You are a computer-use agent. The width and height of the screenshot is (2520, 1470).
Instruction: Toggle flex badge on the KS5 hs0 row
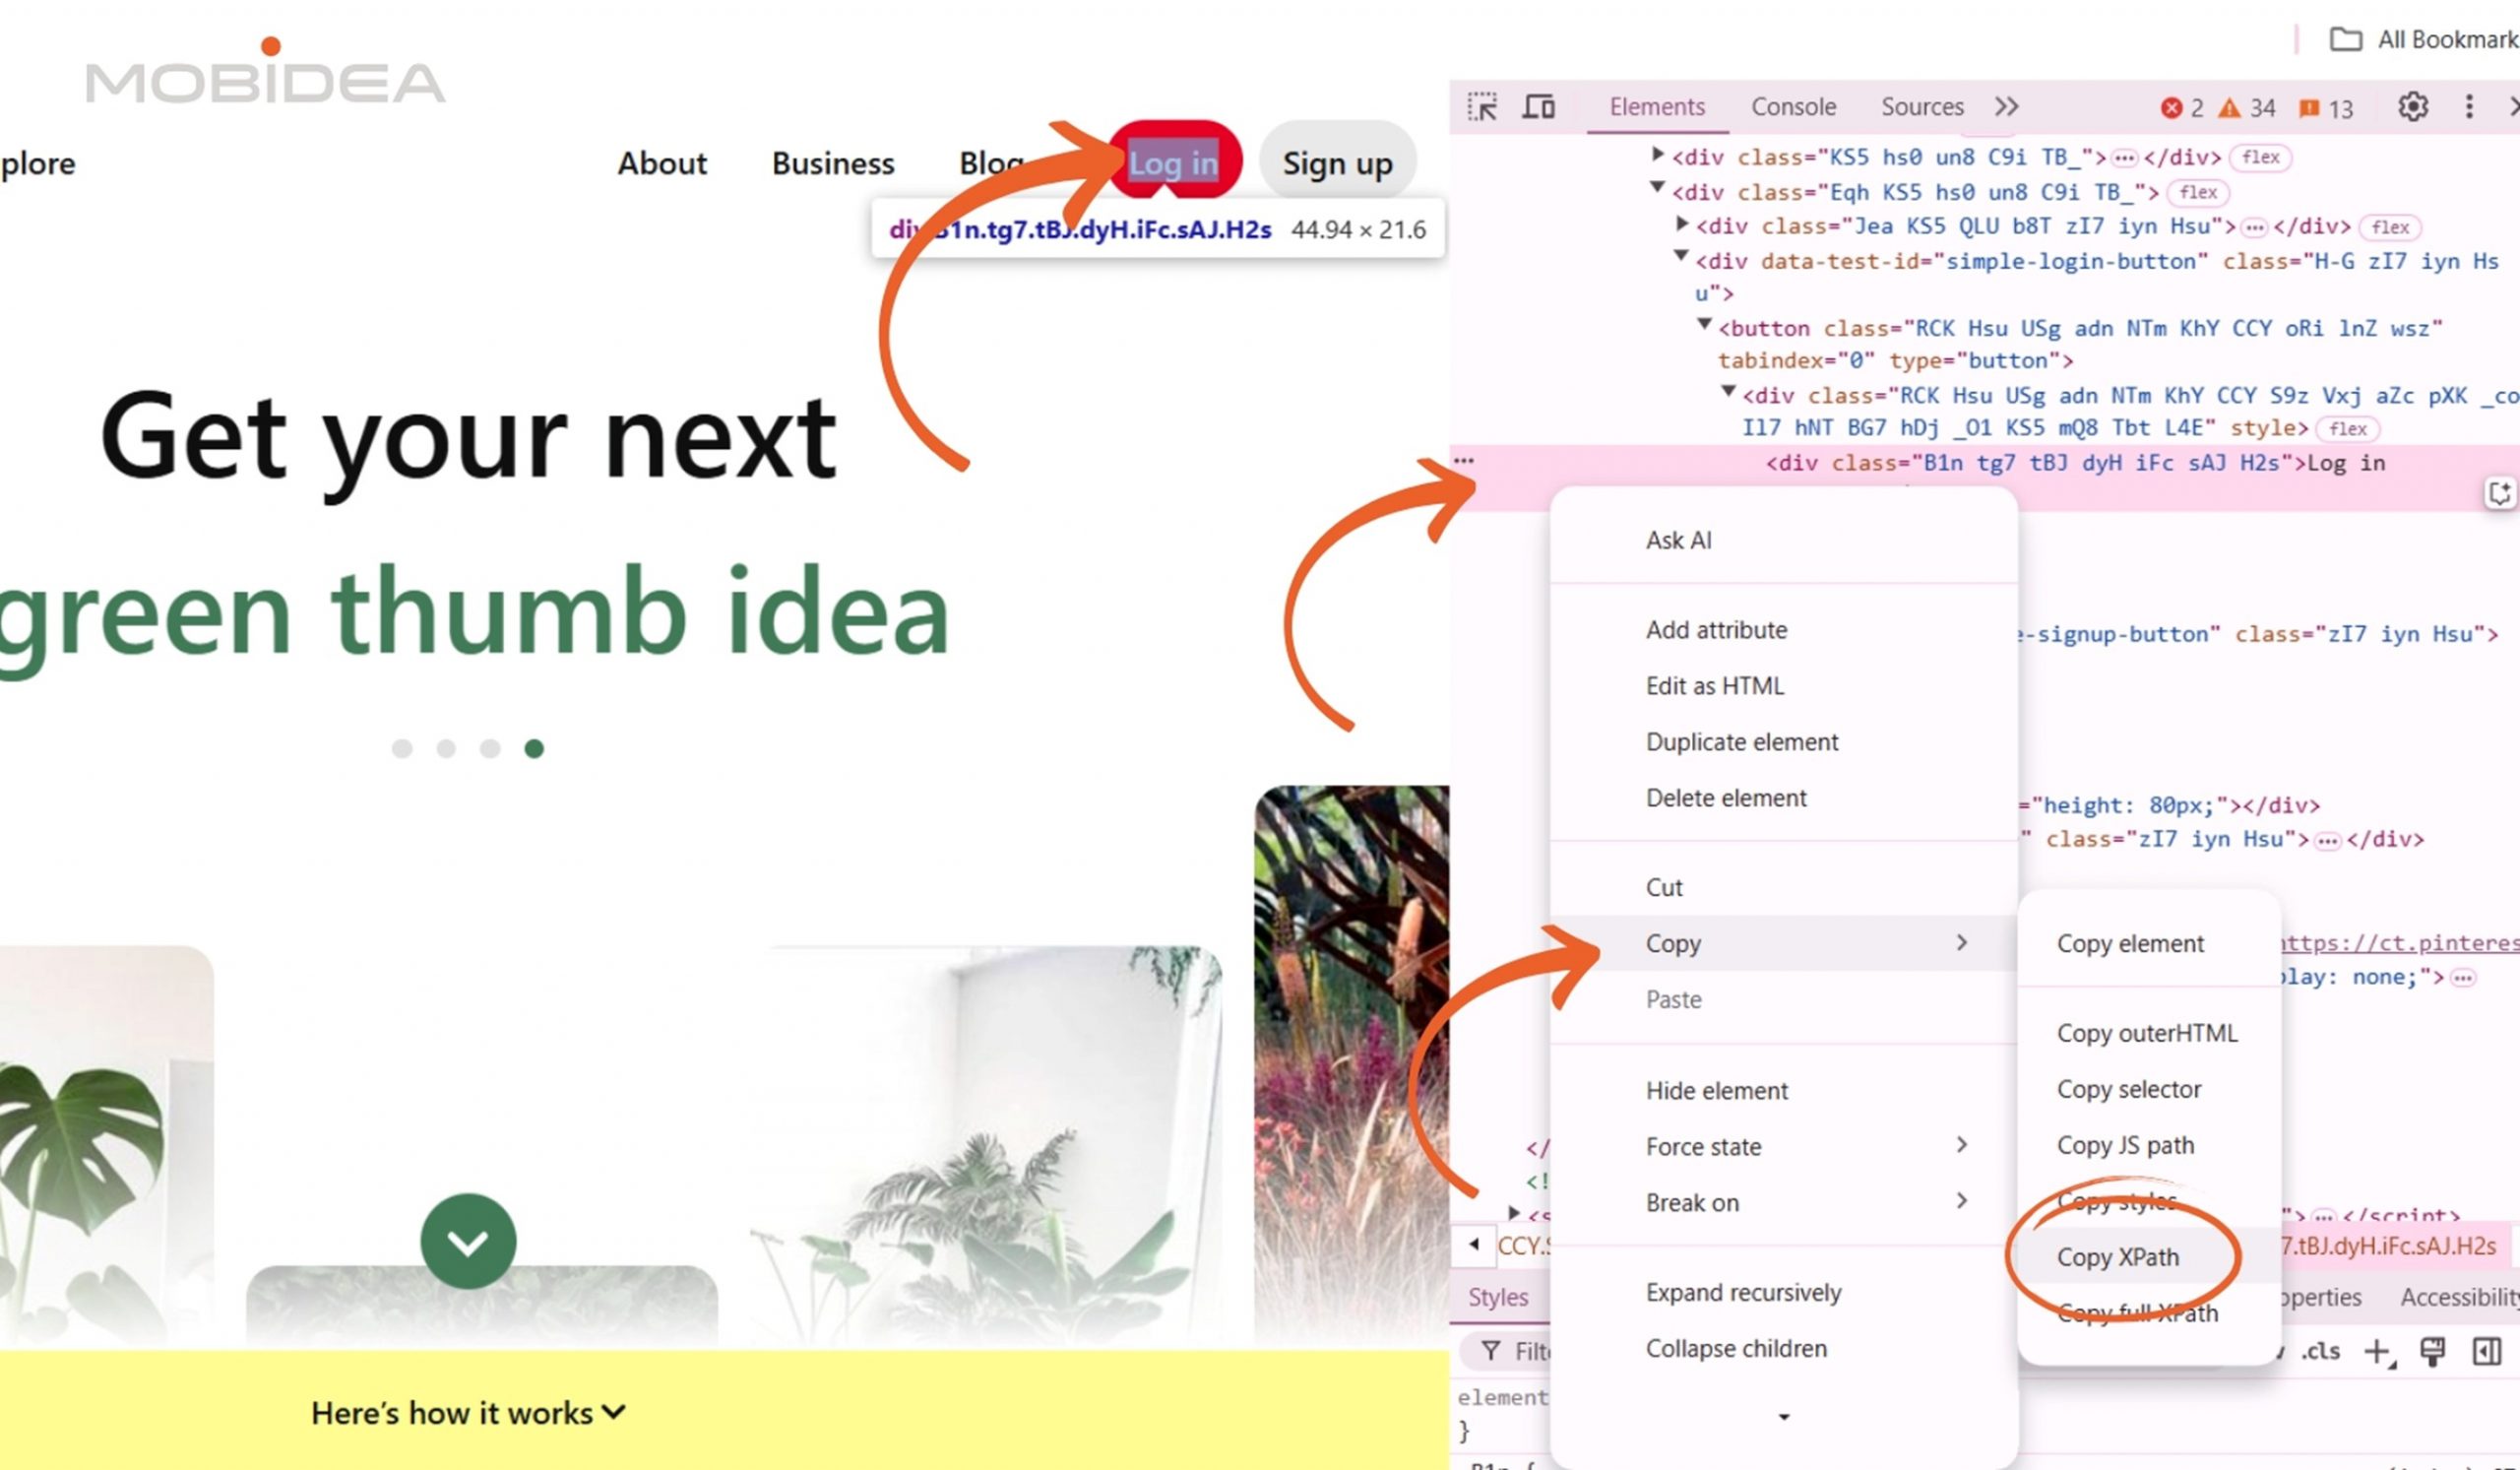(2261, 157)
